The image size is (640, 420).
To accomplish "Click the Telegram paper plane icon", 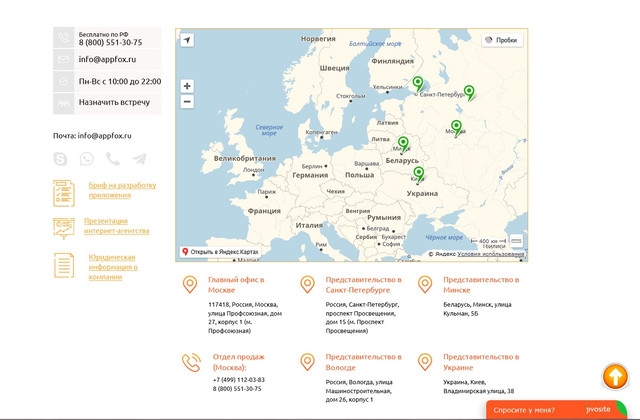I will 140,159.
